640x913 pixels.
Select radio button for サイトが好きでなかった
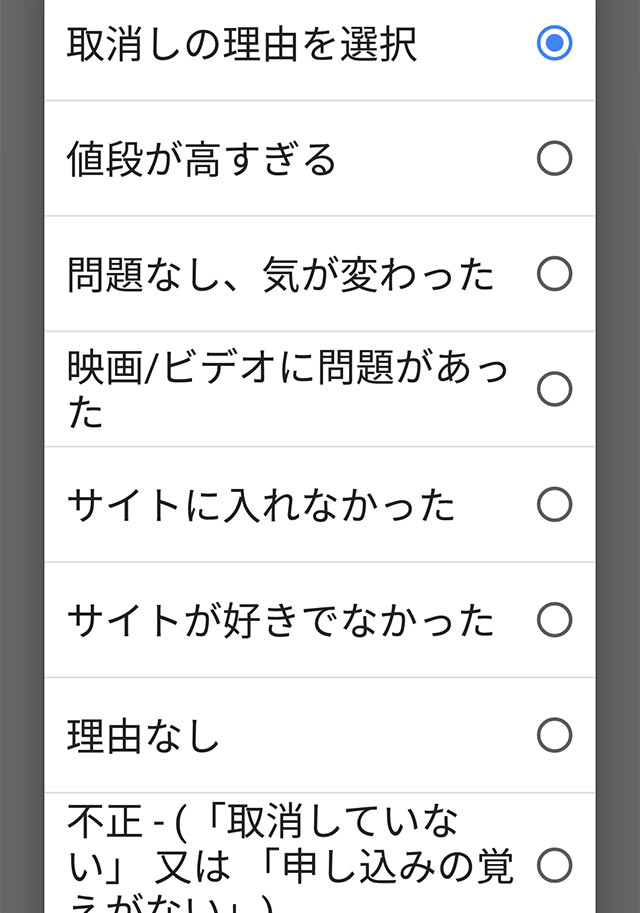tap(554, 619)
